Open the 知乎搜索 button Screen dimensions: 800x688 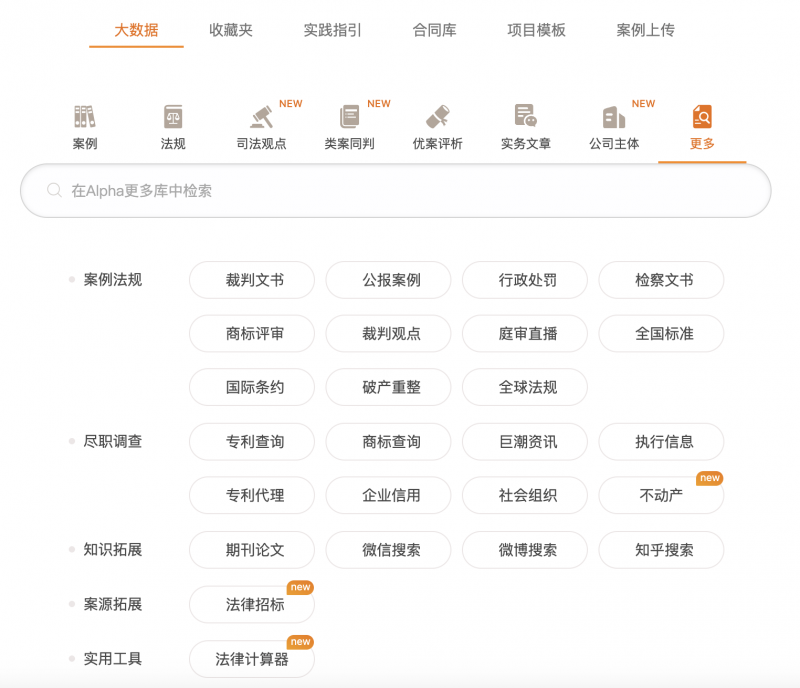tap(661, 549)
